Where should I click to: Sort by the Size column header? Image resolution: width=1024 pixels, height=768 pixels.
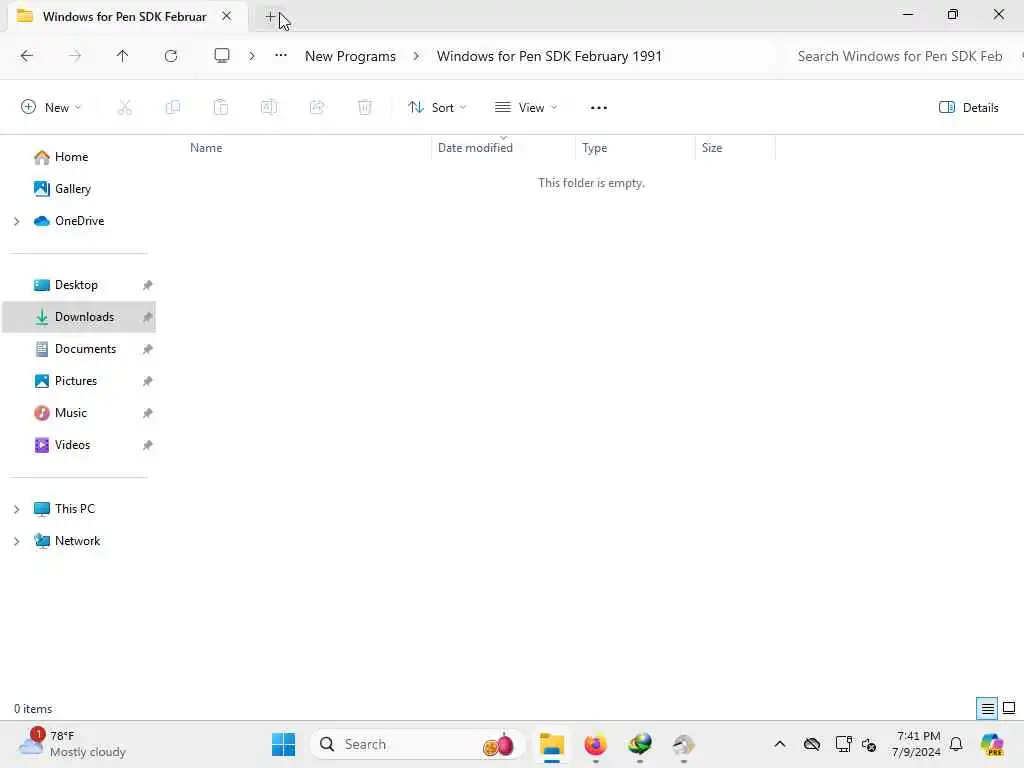[712, 148]
